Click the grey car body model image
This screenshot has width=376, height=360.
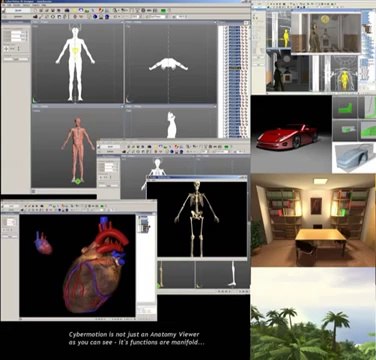pos(354,158)
